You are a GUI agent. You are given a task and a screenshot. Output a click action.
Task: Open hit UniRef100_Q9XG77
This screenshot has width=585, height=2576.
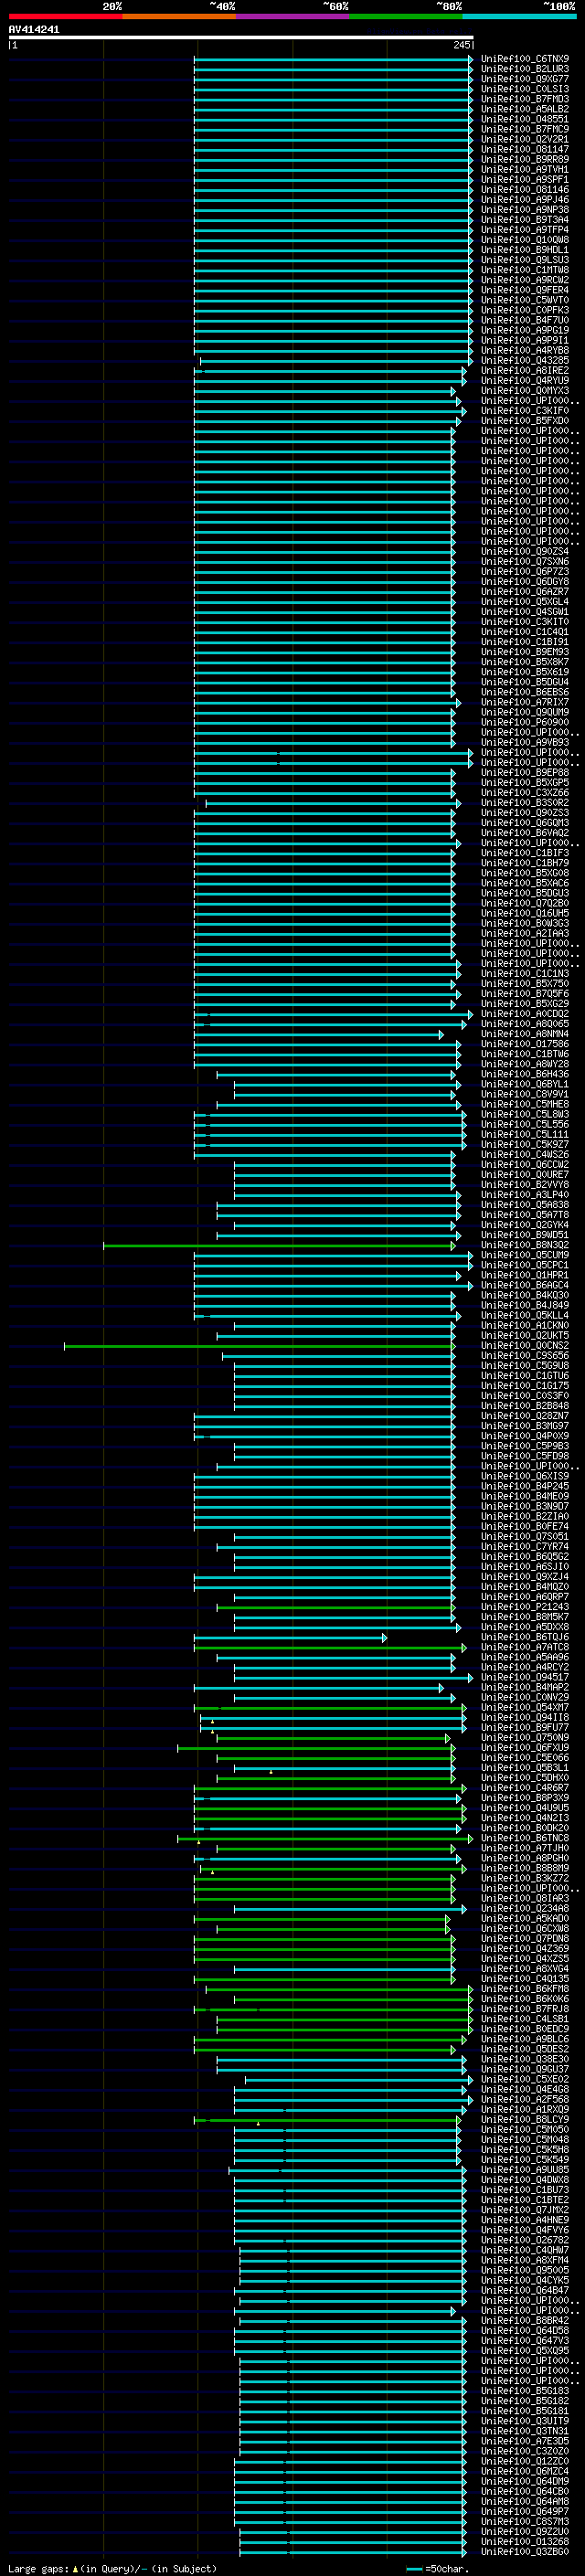click(x=525, y=79)
